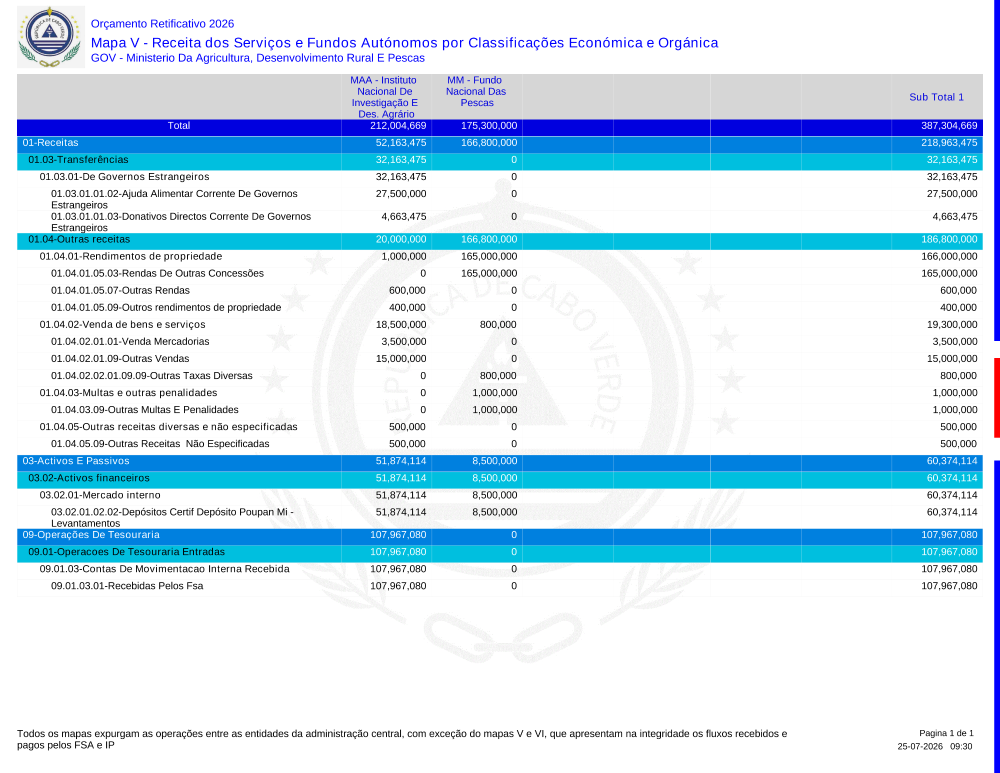Click 'Outras Taxas Diversas' row label

152,376
